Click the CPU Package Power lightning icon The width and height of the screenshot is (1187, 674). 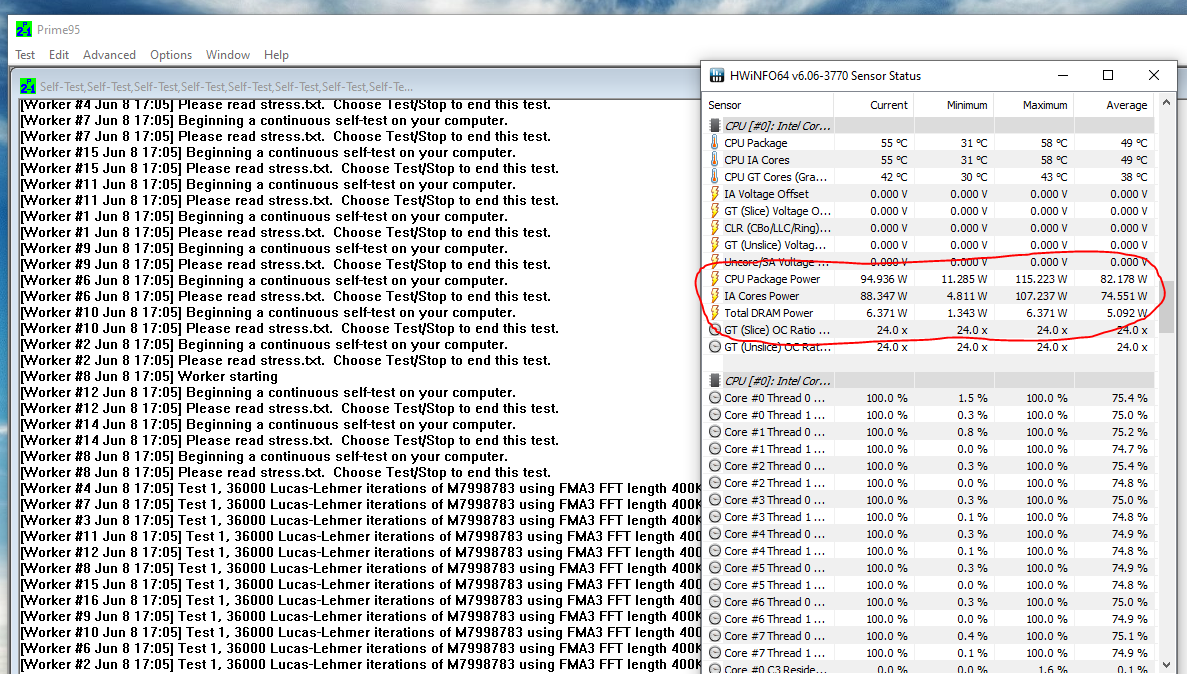click(714, 279)
